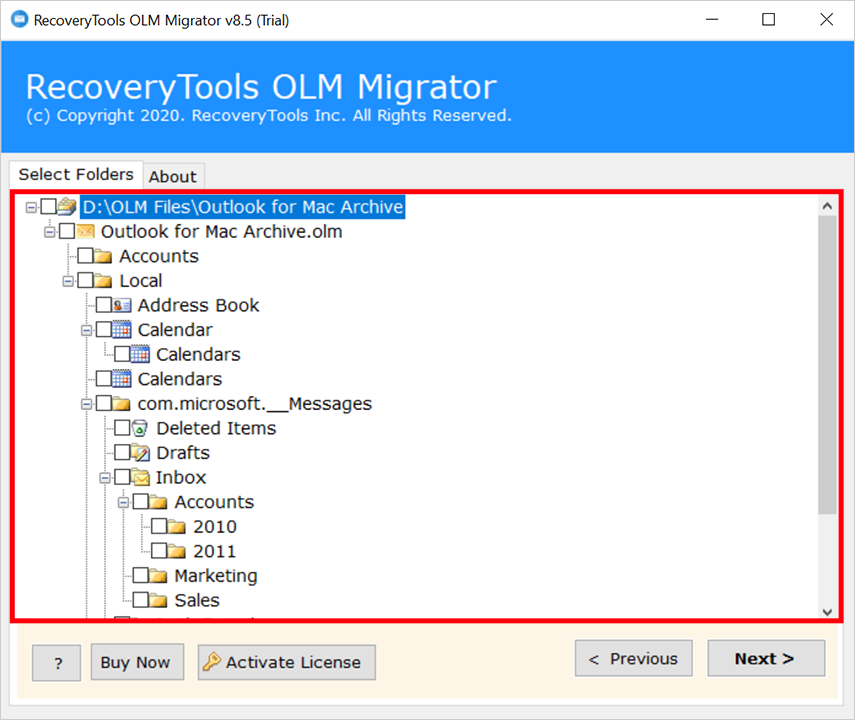Check the root D:\OLM Files checkbox
The height and width of the screenshot is (720, 855).
(x=49, y=207)
